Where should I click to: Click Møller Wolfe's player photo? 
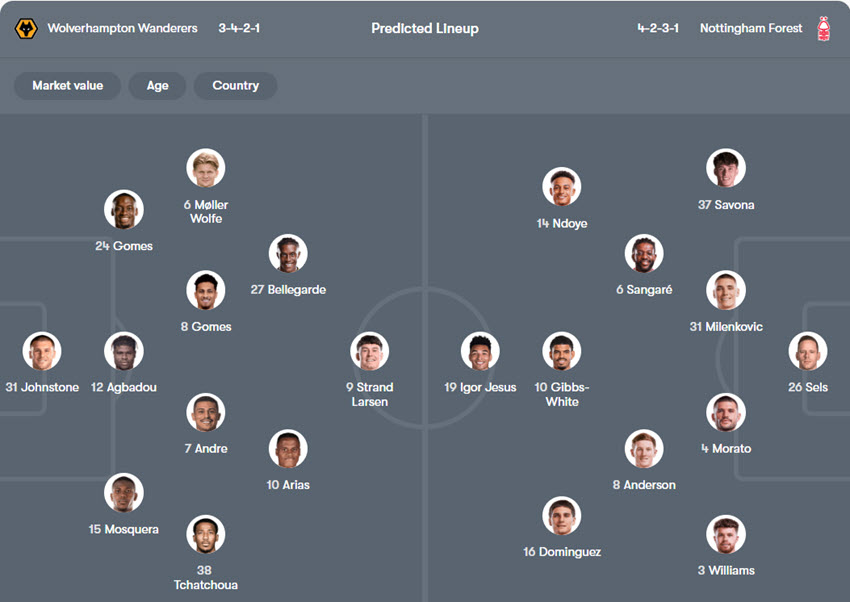206,169
